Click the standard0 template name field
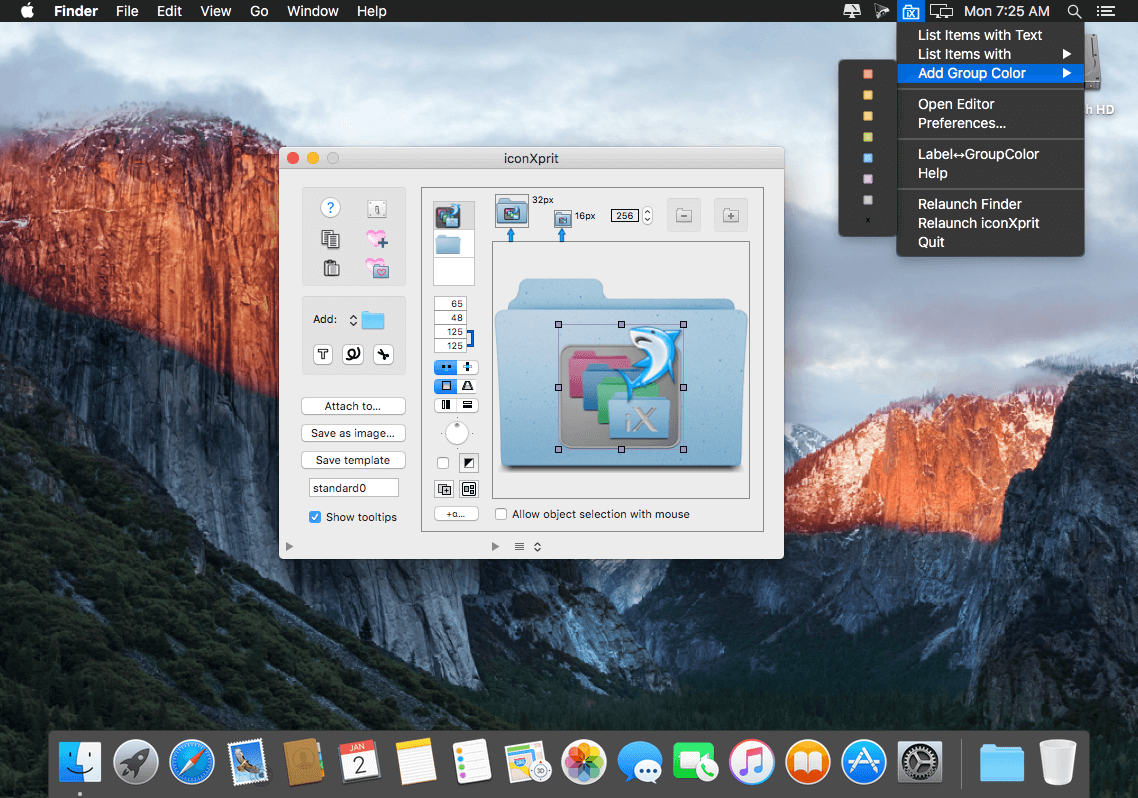 [353, 488]
